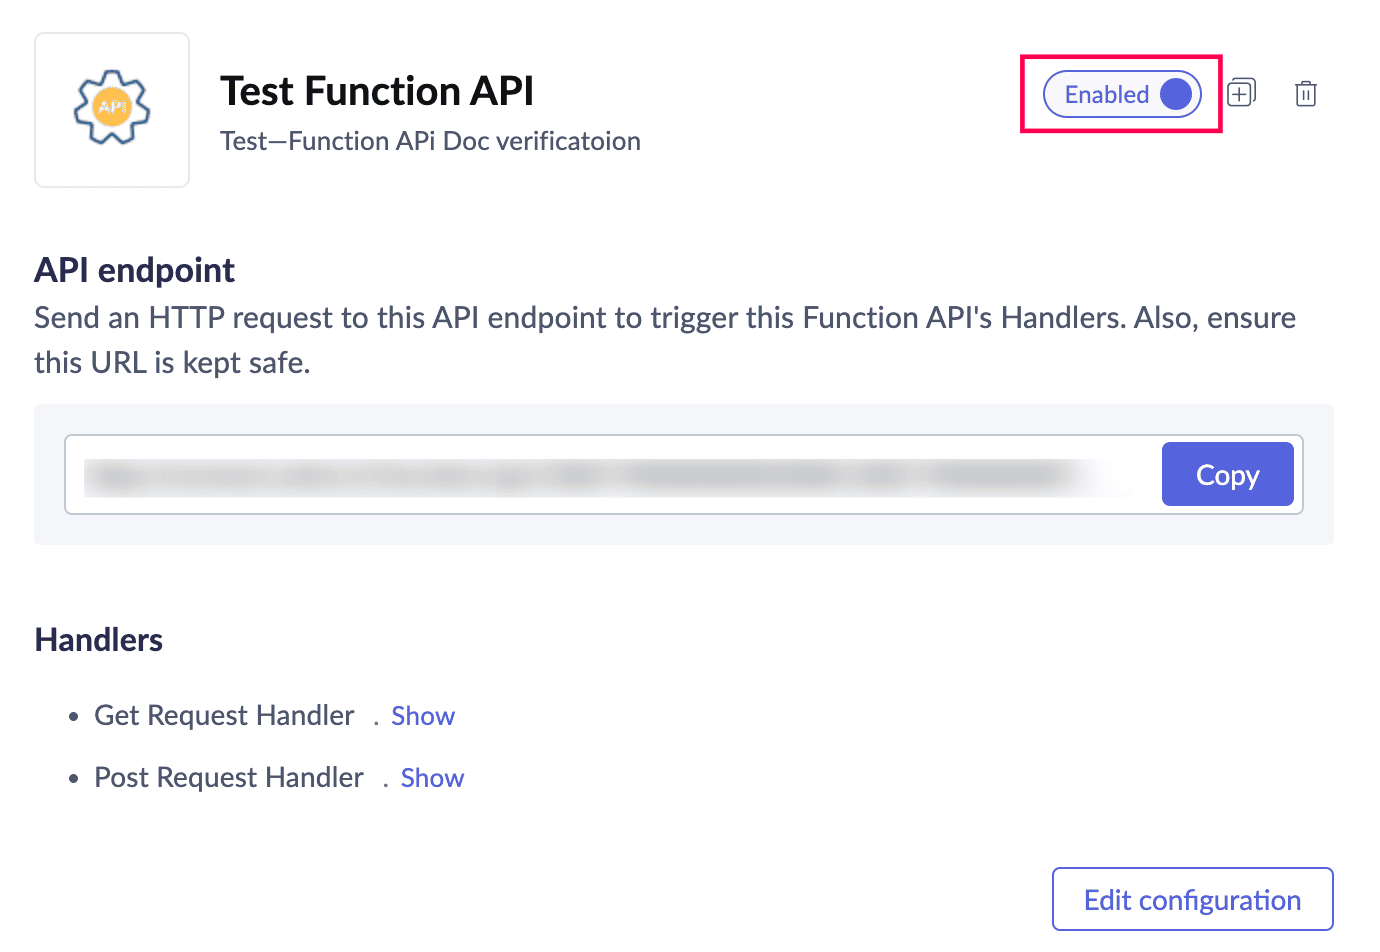Show the Get Request Handler

[x=423, y=716]
